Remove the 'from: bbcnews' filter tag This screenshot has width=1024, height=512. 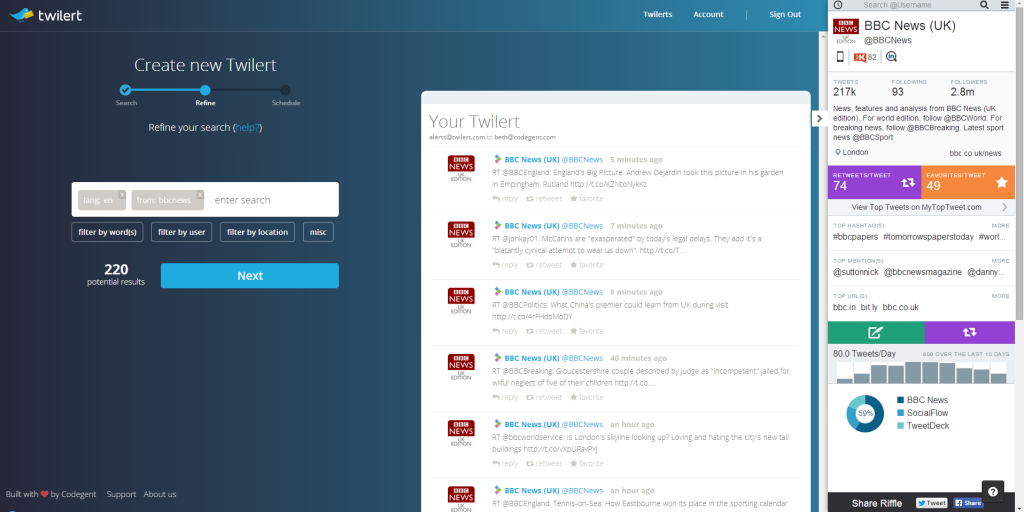point(200,195)
